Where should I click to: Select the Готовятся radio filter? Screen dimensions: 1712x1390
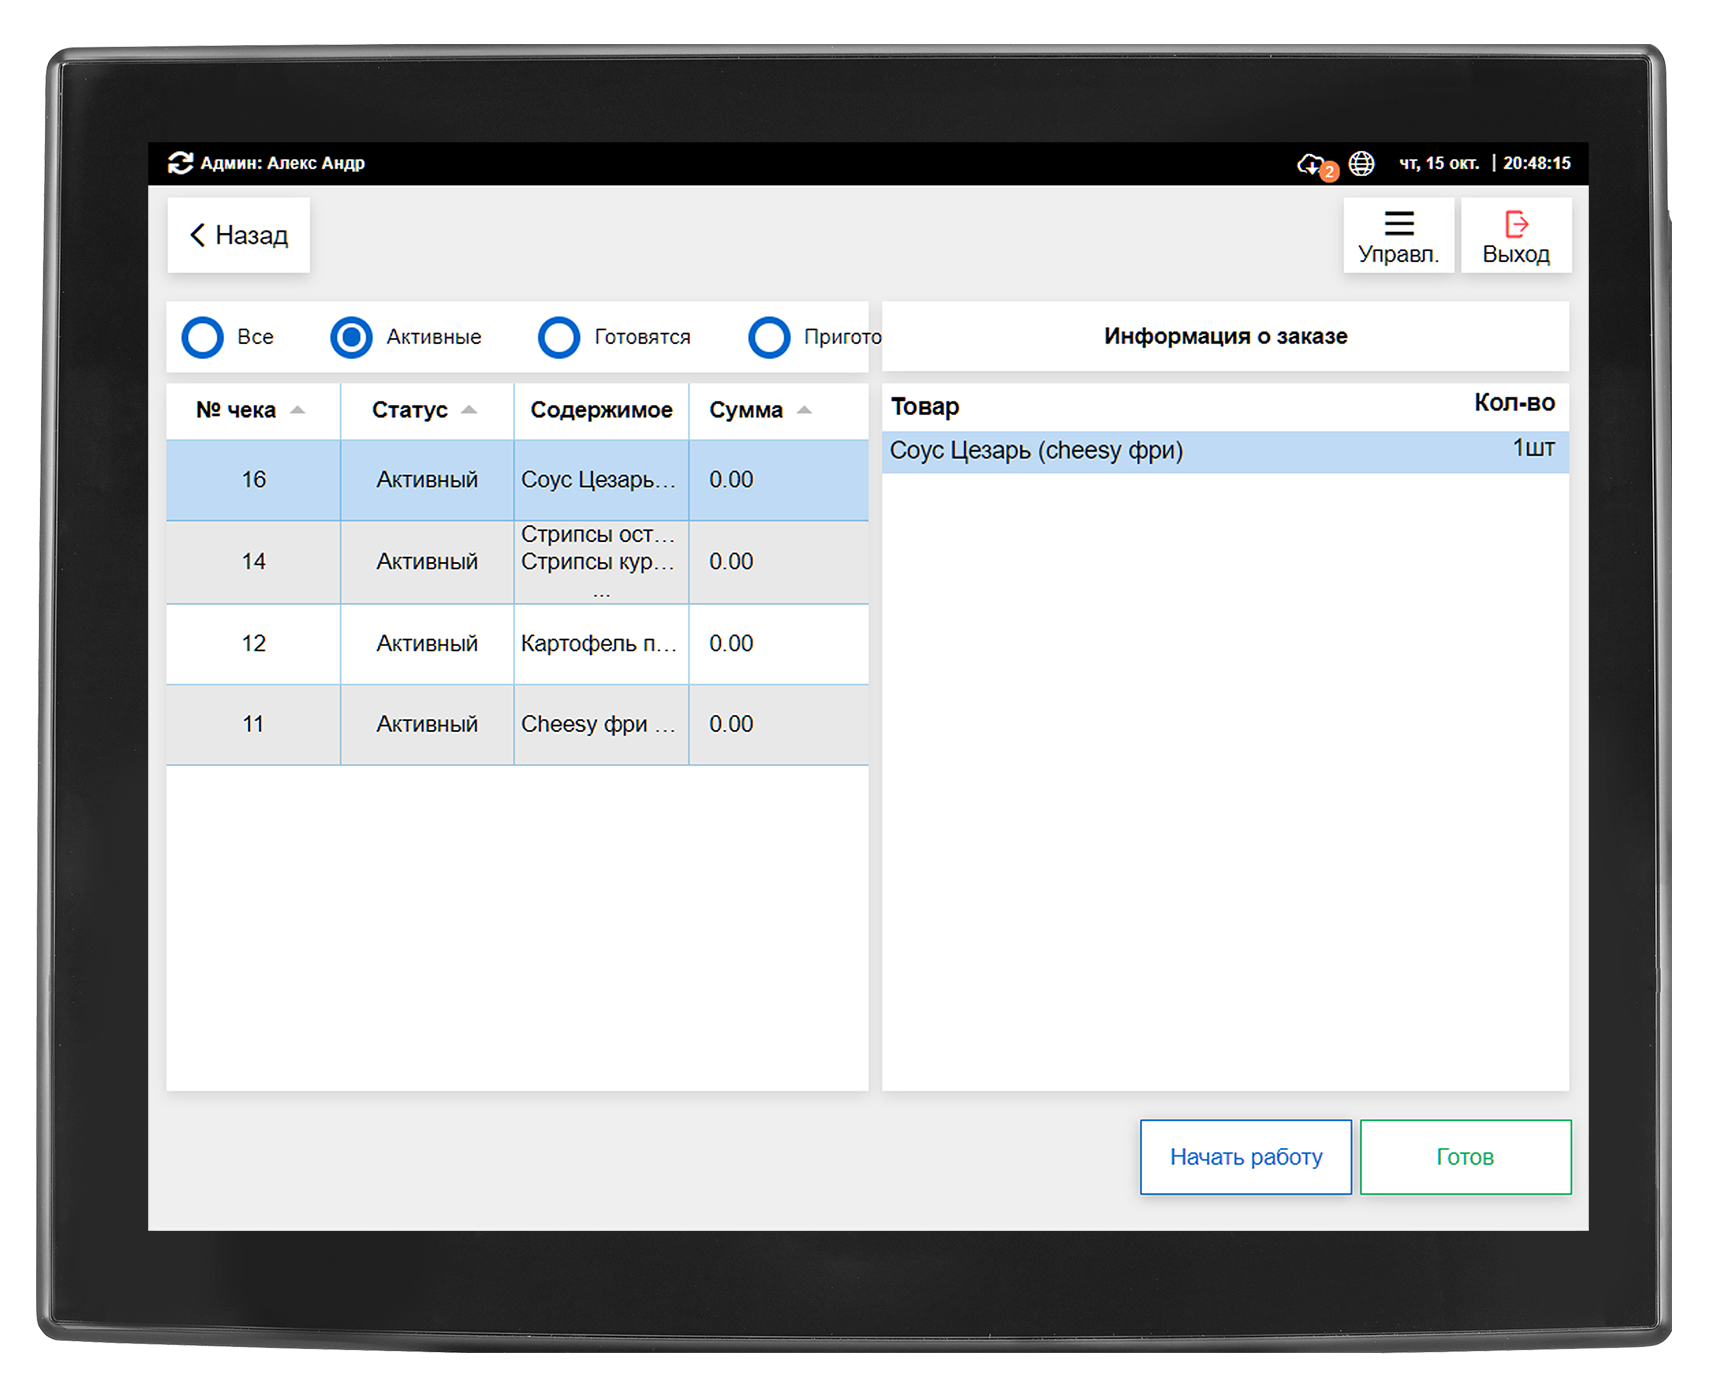(559, 337)
